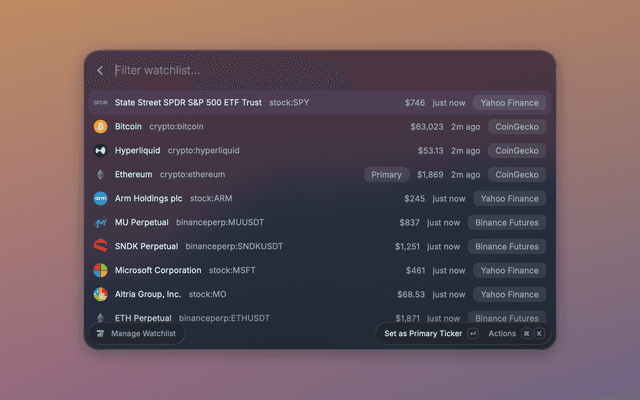Click the binanceperp:MUUSDT identifier

click(220, 222)
